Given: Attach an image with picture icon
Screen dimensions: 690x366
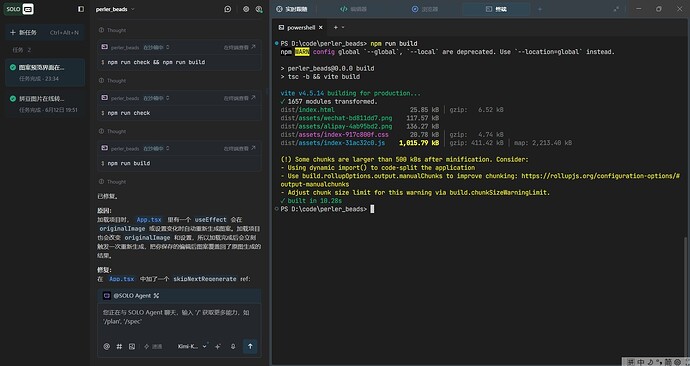Looking at the screenshot, I should point(132,347).
